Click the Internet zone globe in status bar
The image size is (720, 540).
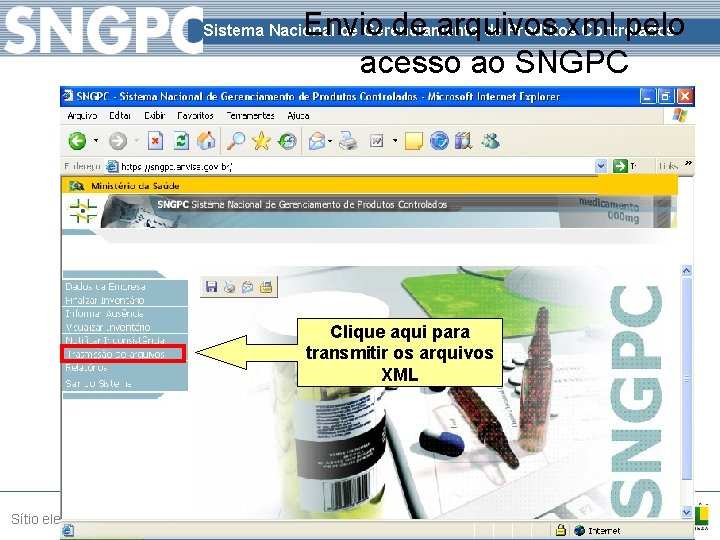pyautogui.click(x=579, y=530)
